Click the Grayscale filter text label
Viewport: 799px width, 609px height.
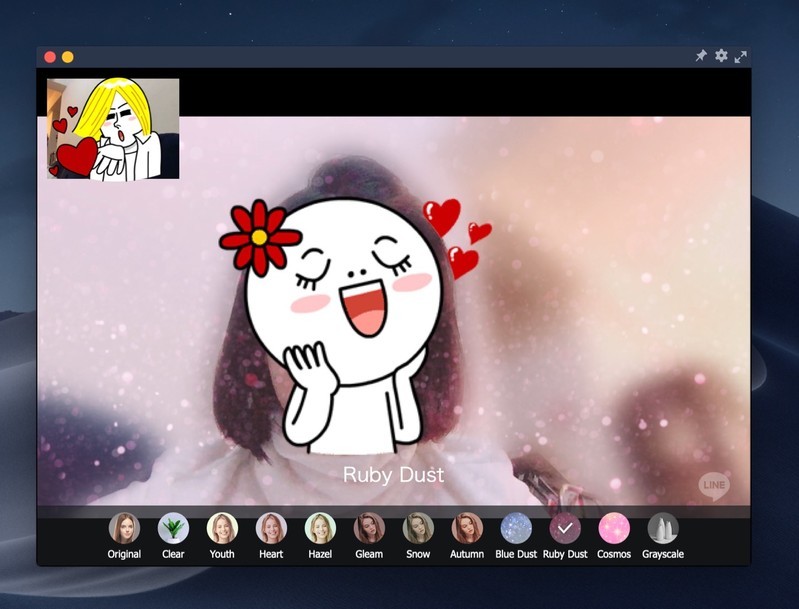(x=663, y=554)
